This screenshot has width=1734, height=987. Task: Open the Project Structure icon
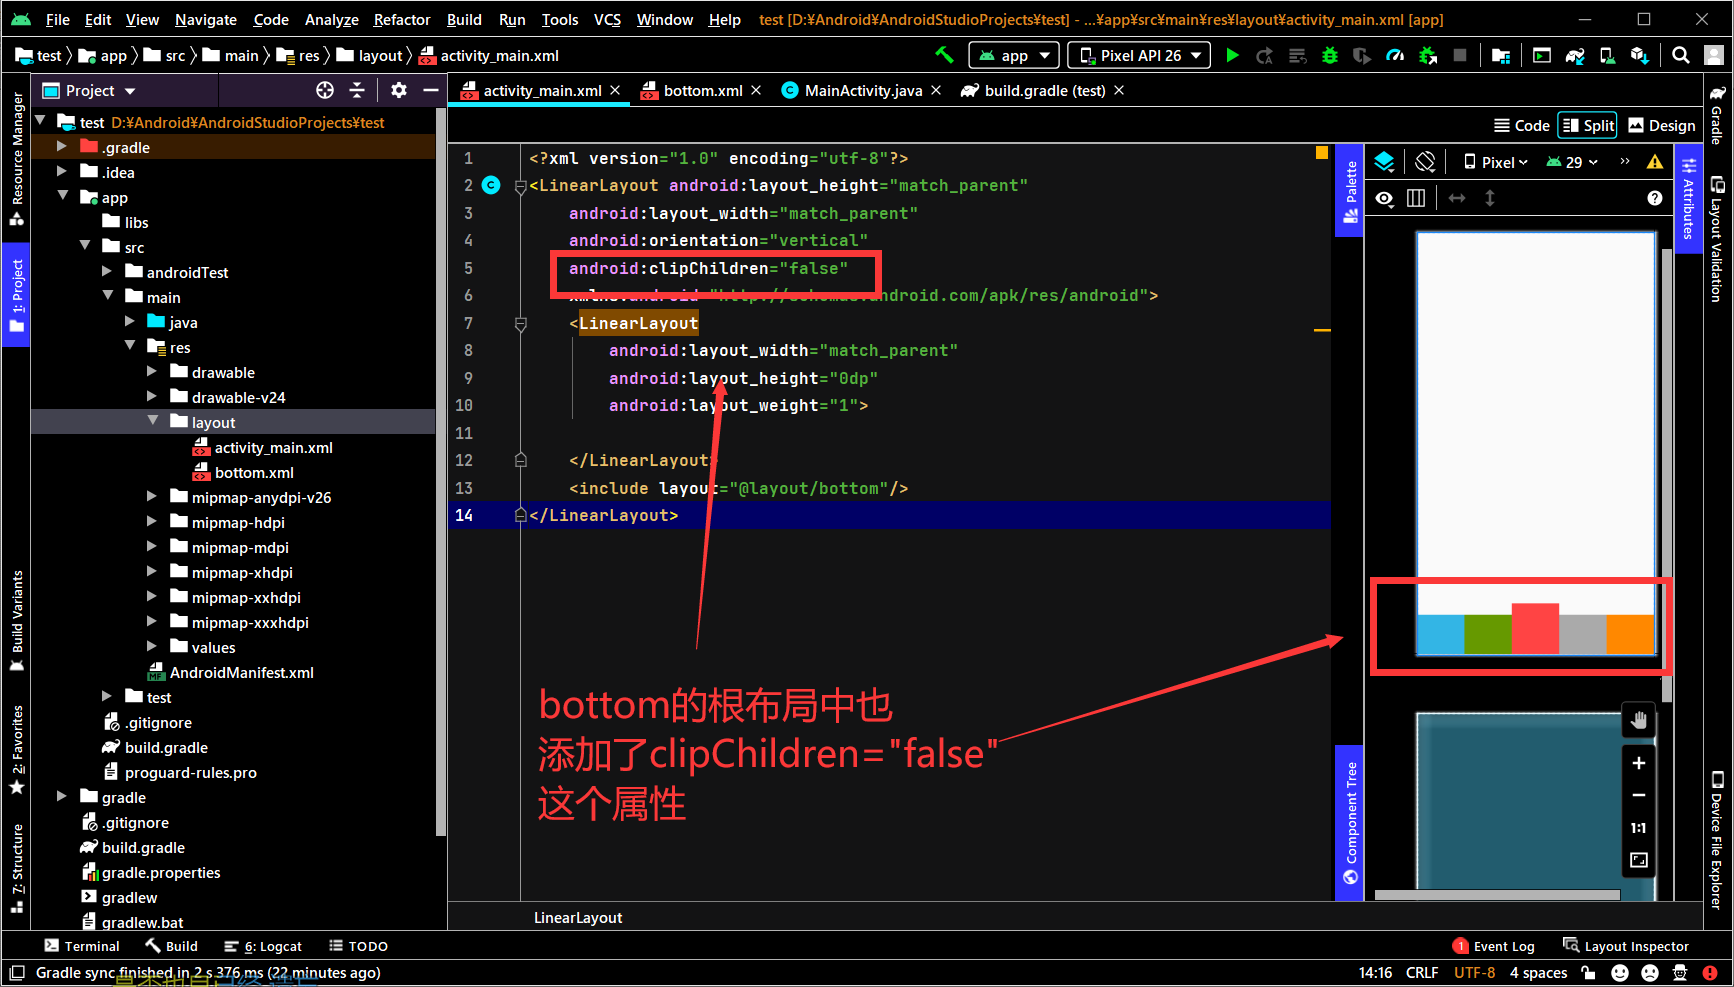coord(1501,55)
